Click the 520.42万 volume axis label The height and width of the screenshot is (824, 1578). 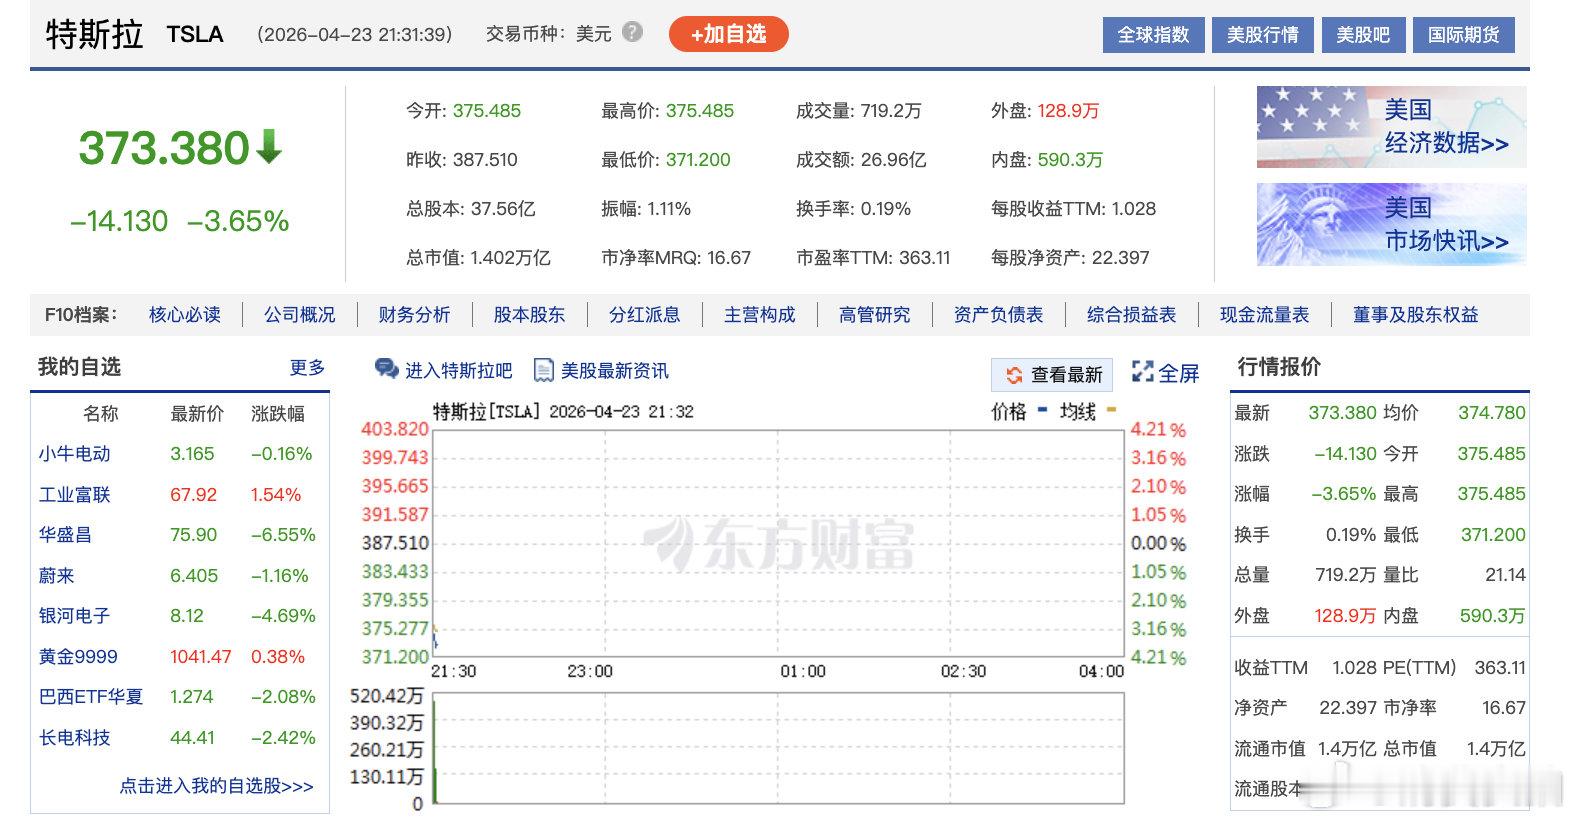[387, 696]
